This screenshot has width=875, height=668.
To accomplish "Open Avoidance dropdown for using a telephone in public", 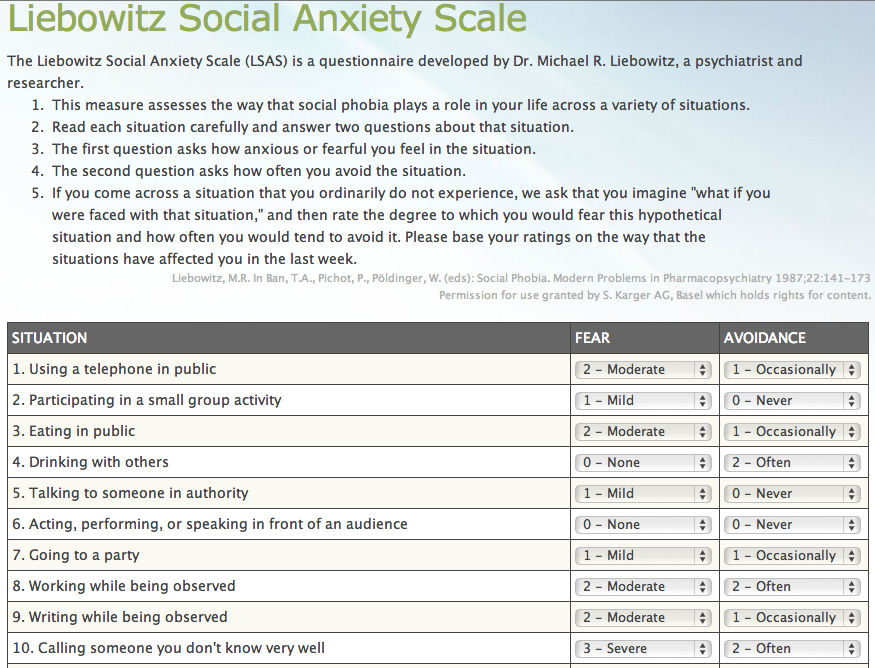I will point(792,369).
